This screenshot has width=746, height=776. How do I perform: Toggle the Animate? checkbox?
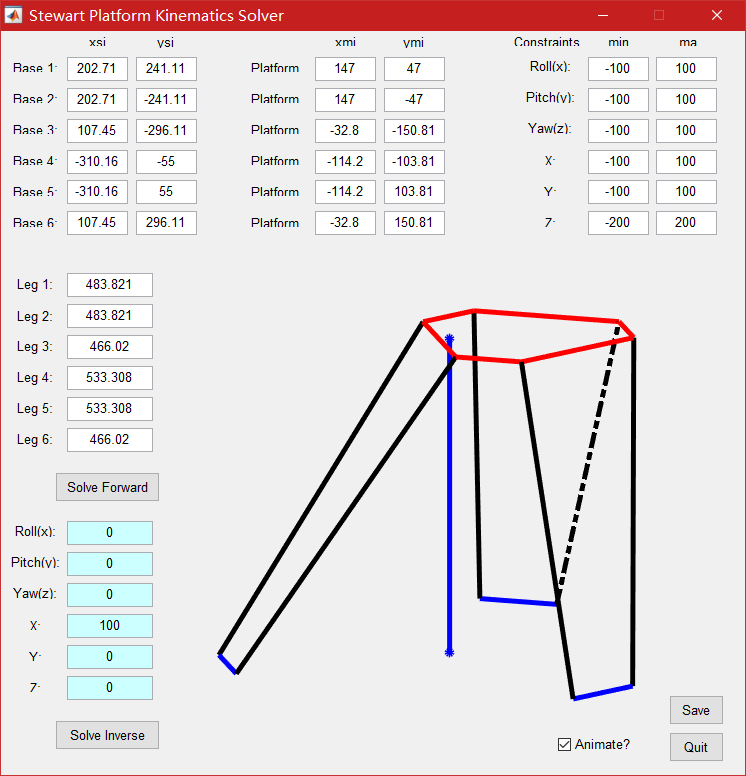coord(565,744)
